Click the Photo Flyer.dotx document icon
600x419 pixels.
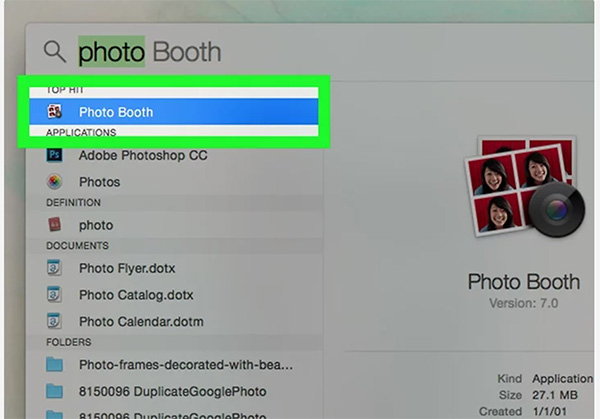coord(54,268)
